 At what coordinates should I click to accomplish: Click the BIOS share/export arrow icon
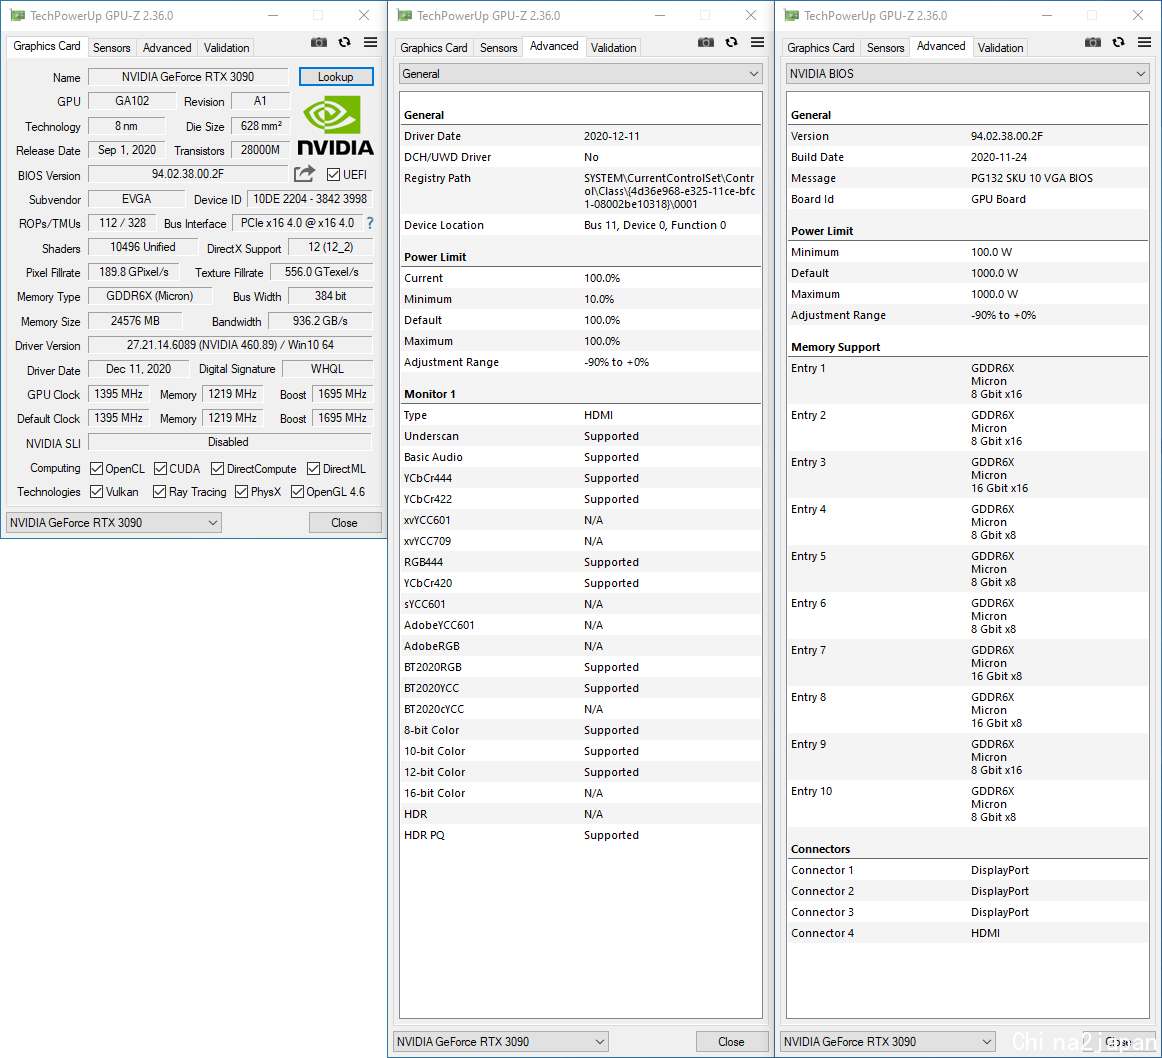point(305,174)
